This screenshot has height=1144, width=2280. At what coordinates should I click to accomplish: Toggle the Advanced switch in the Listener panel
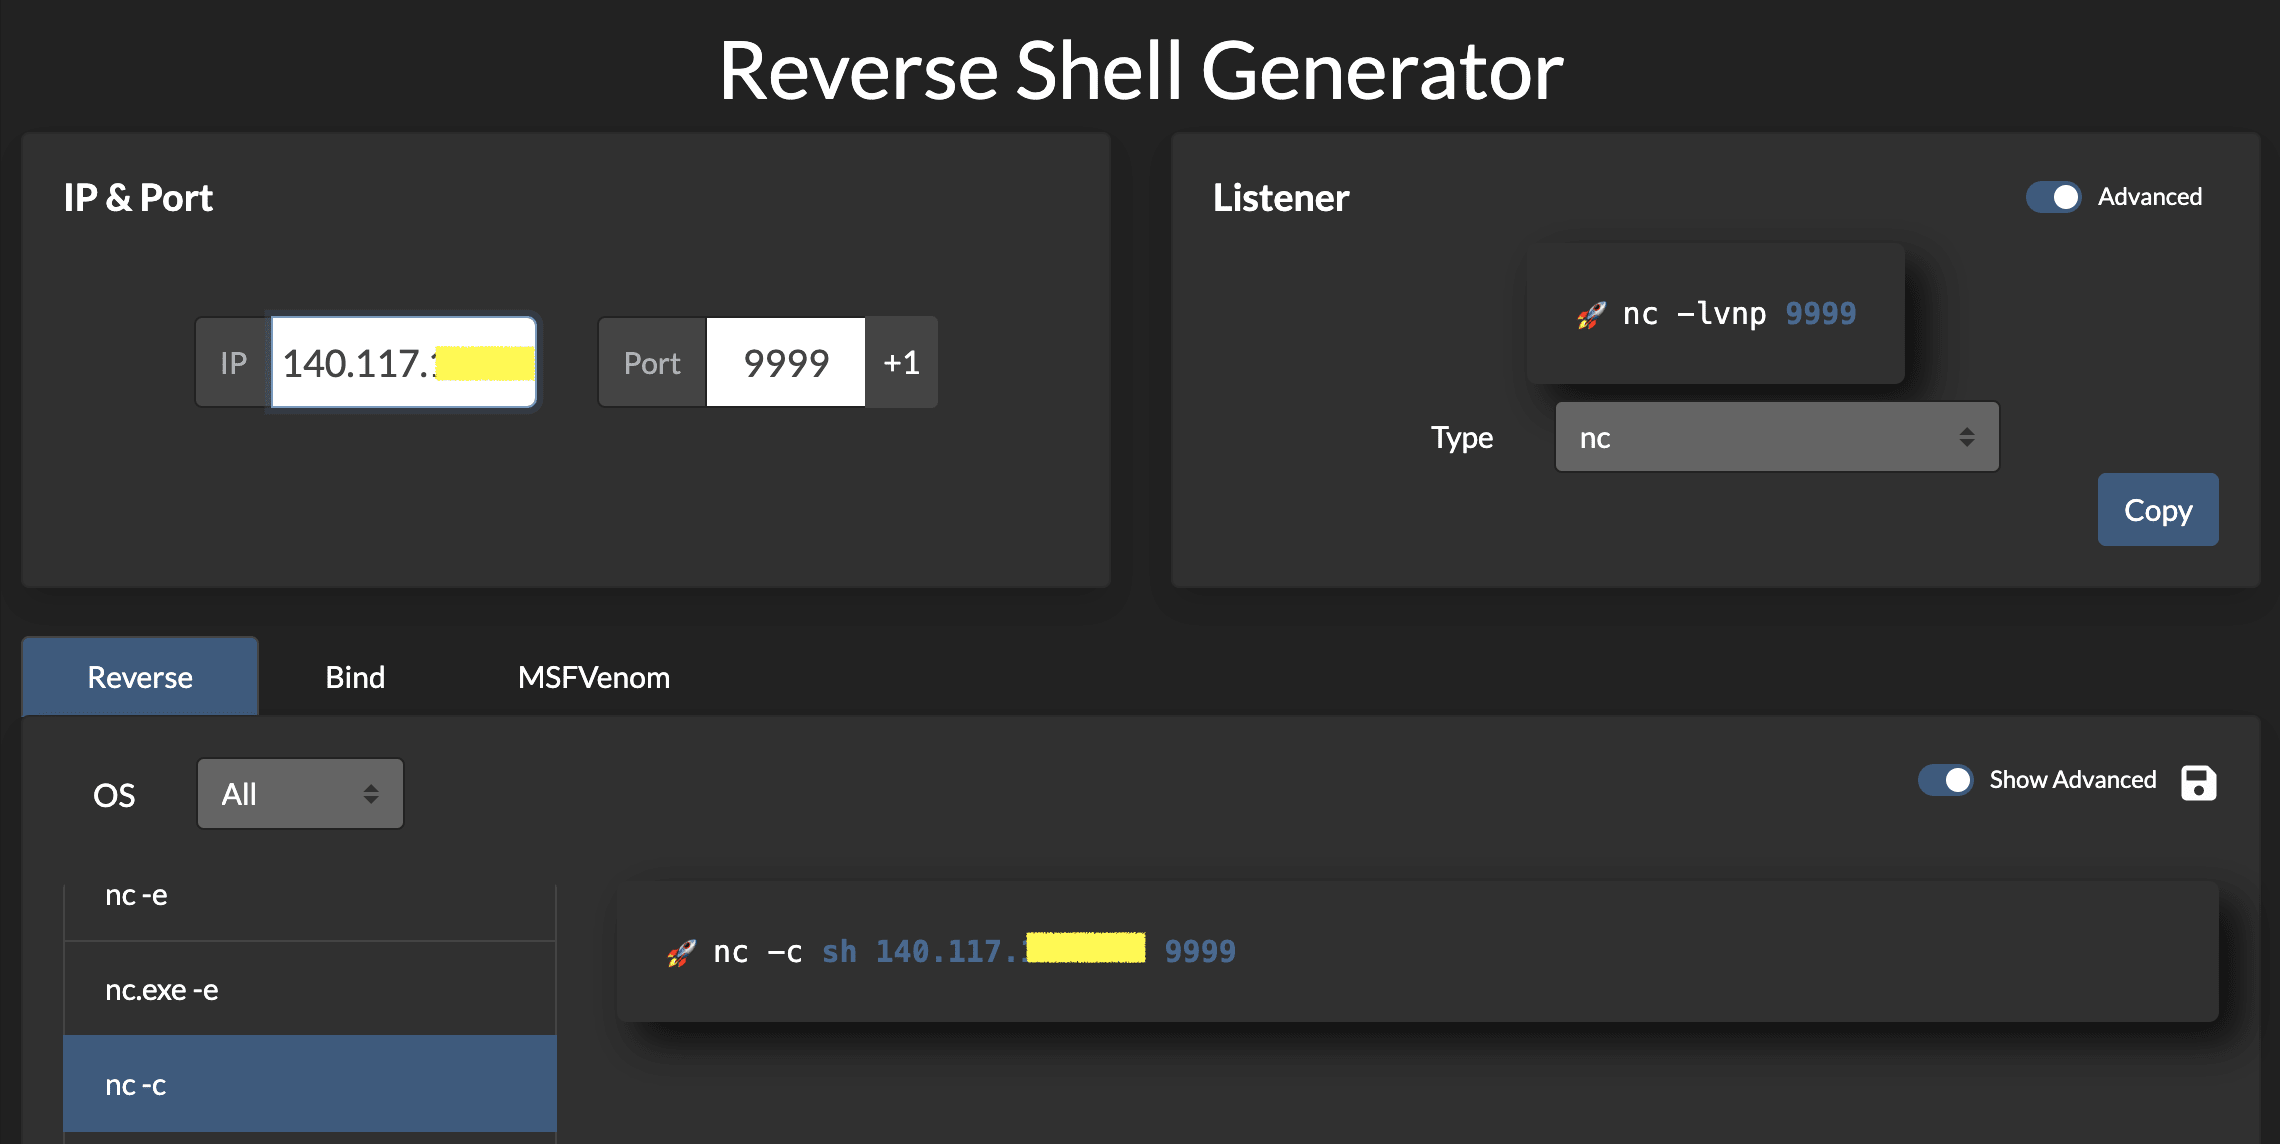pyautogui.click(x=2053, y=197)
